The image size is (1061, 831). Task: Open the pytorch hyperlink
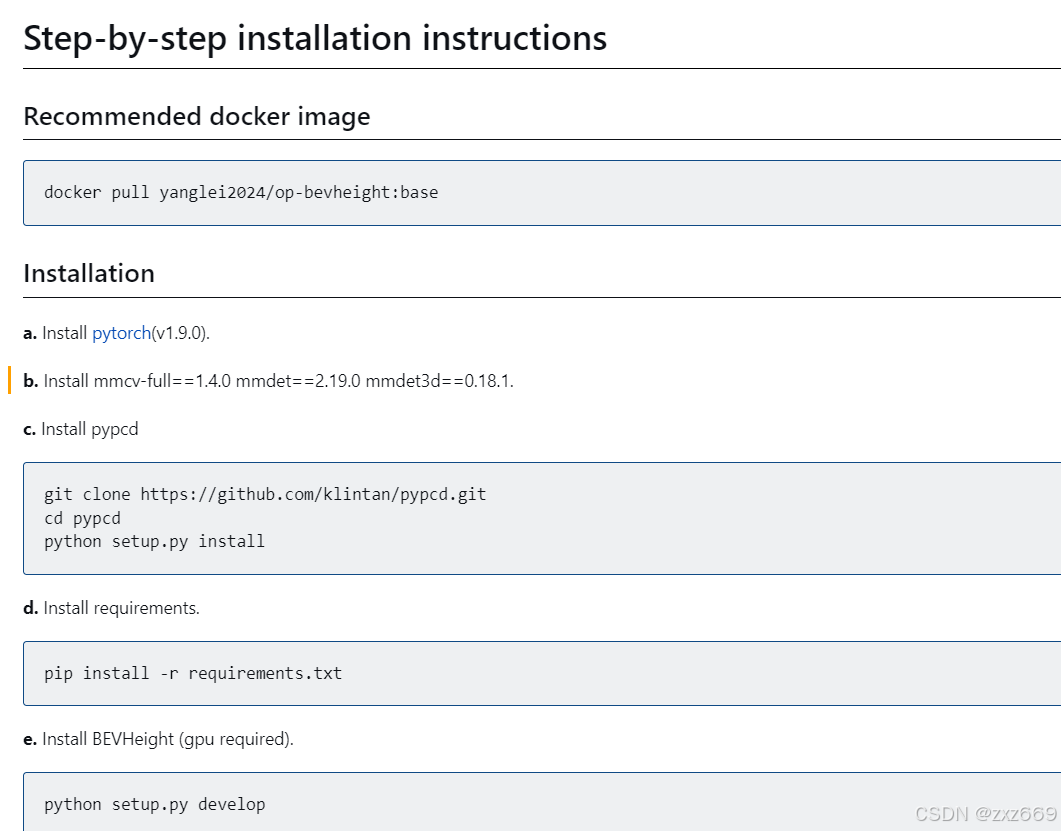click(121, 333)
